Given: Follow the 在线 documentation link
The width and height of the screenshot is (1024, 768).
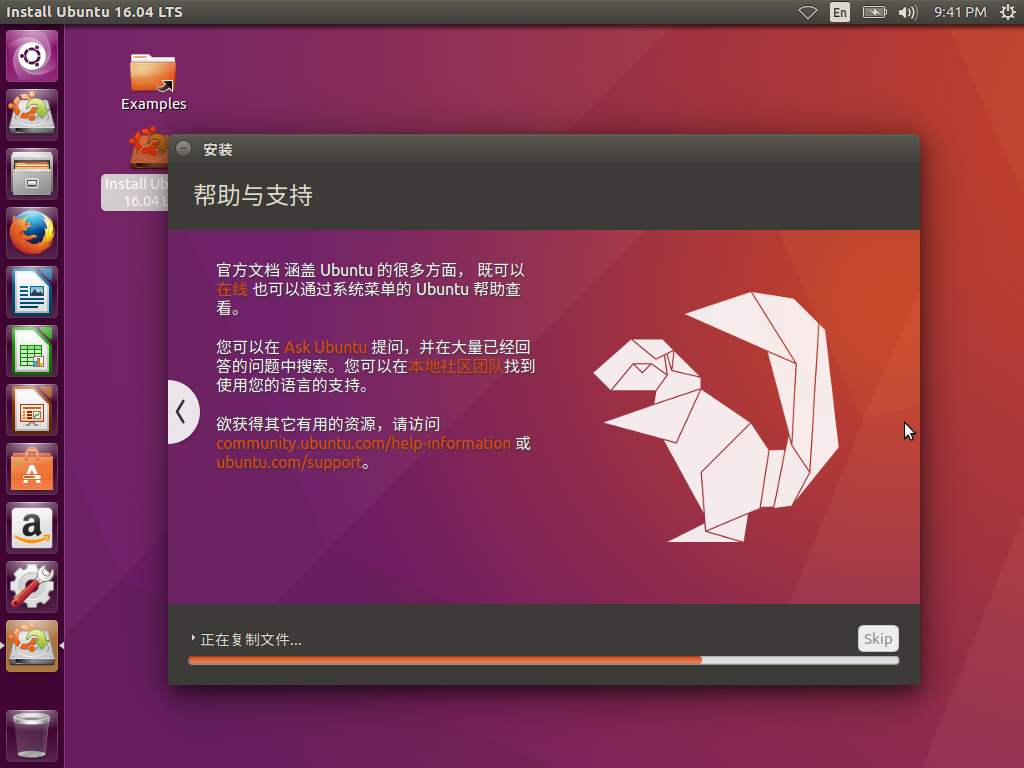Looking at the screenshot, I should pos(232,289).
